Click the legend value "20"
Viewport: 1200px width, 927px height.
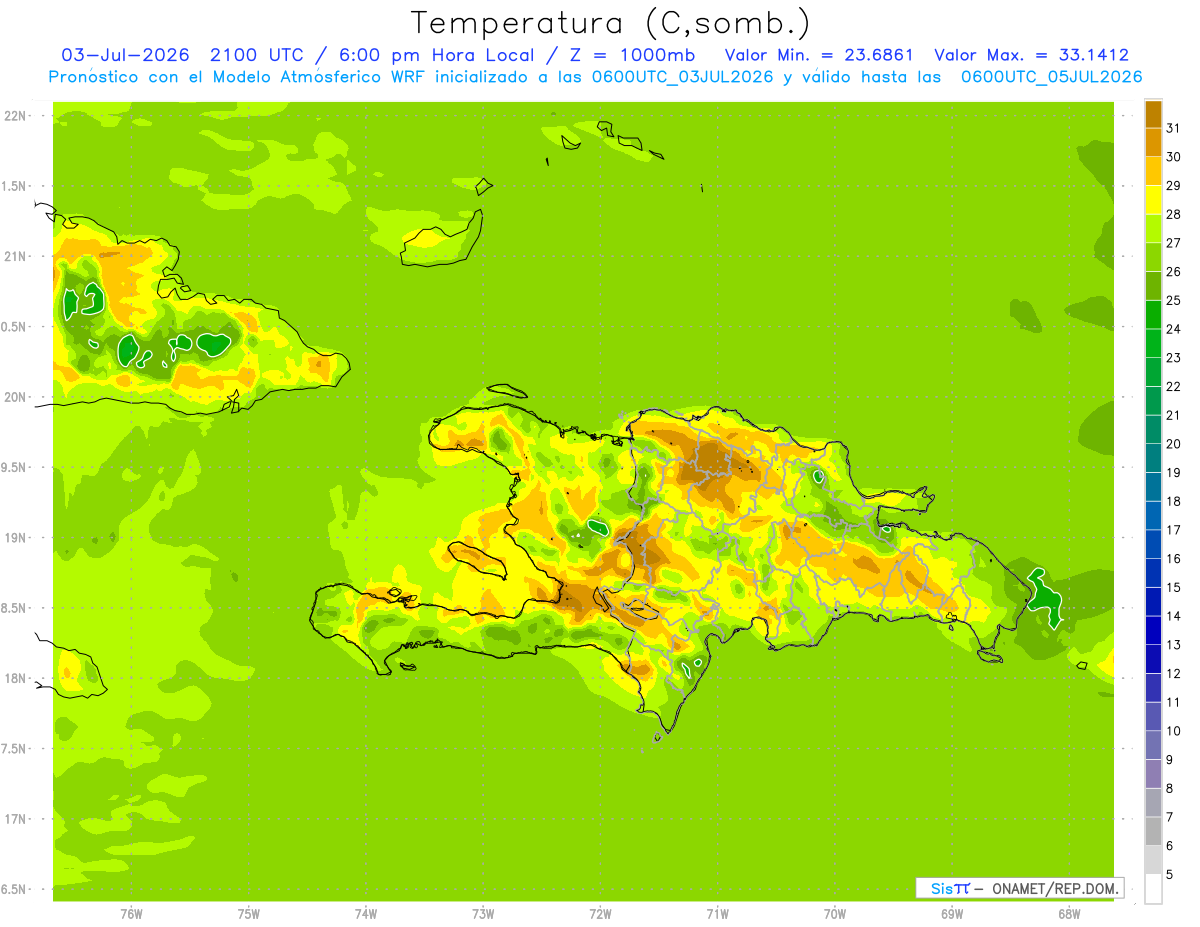(x=1173, y=444)
